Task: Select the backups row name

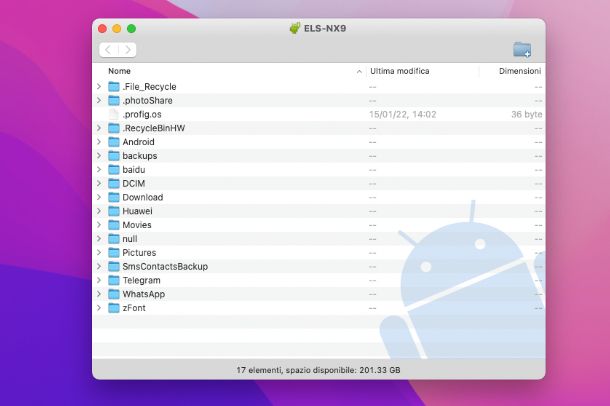Action: pyautogui.click(x=140, y=156)
